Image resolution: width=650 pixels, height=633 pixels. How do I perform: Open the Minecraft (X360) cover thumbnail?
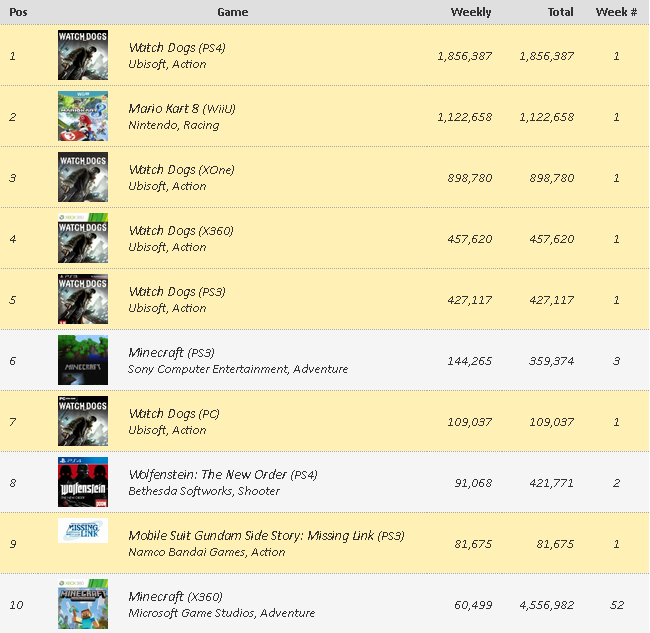coord(83,604)
